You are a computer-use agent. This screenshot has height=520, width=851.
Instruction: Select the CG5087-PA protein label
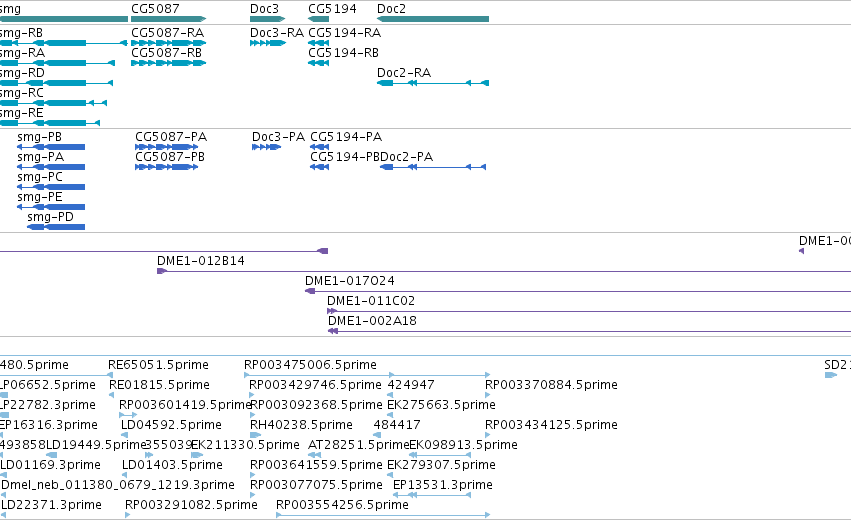(171, 137)
